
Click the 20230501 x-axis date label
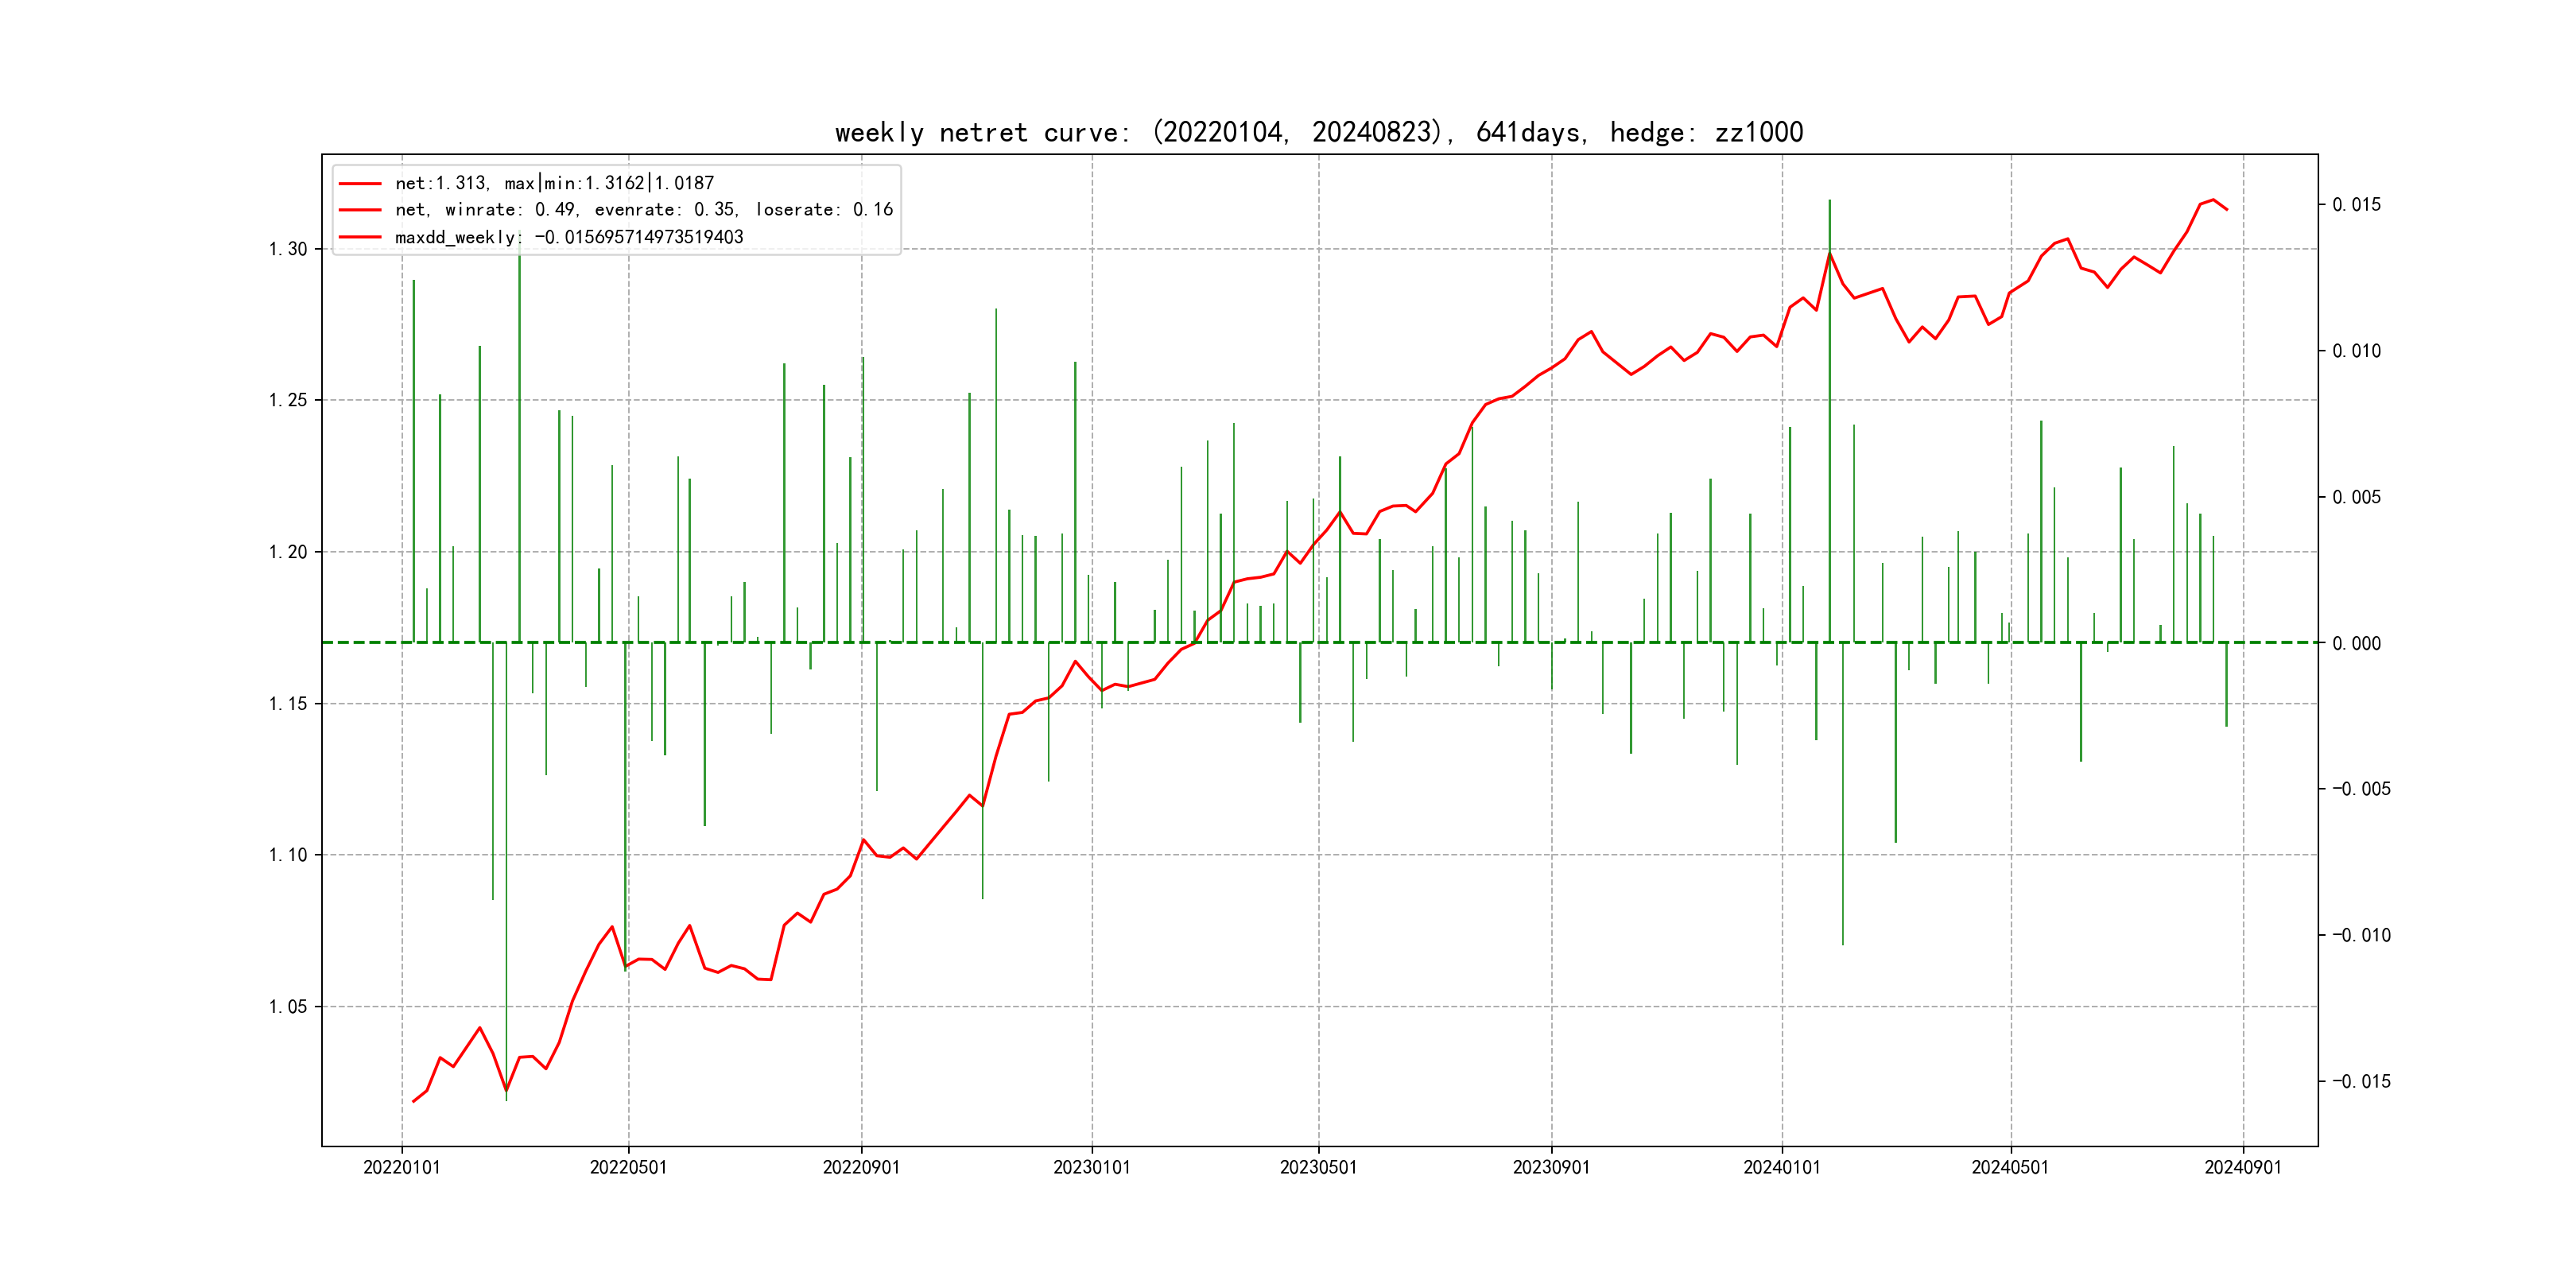[x=1318, y=1167]
